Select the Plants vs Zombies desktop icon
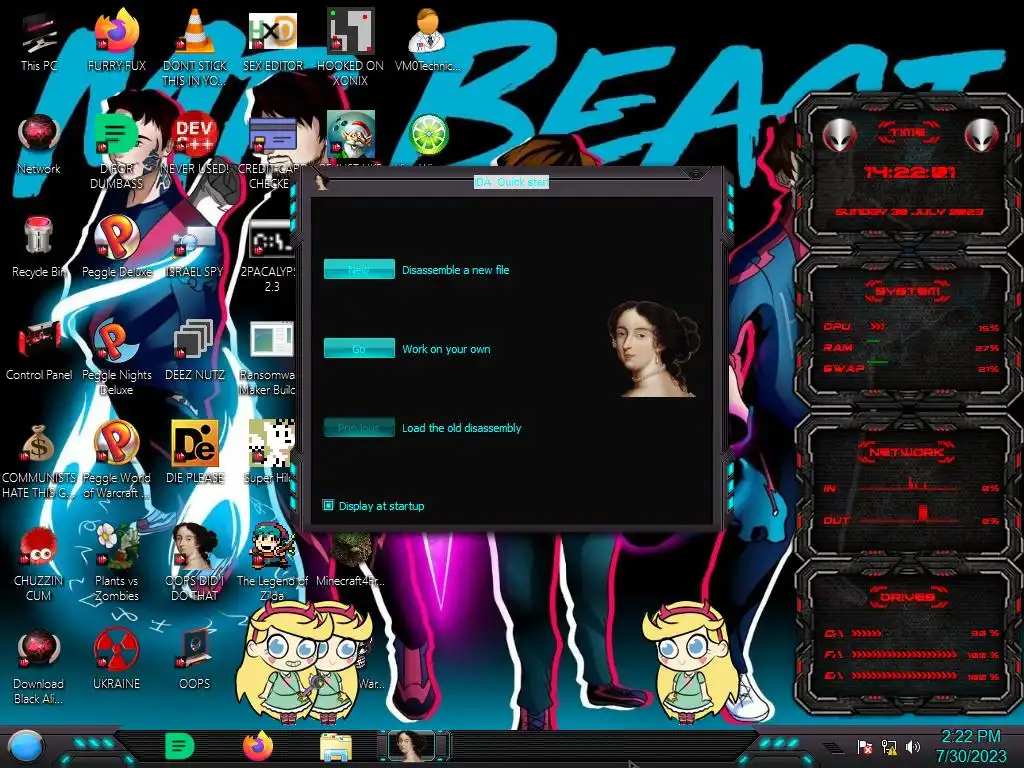This screenshot has width=1024, height=768. tap(117, 563)
